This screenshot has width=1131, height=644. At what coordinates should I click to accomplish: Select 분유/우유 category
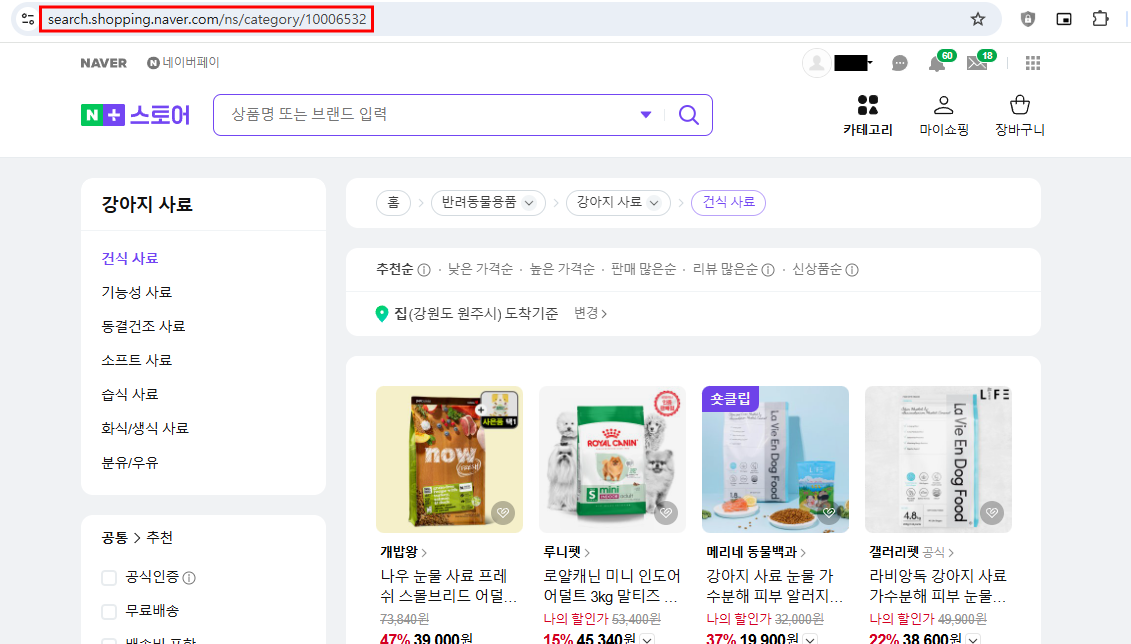130,462
